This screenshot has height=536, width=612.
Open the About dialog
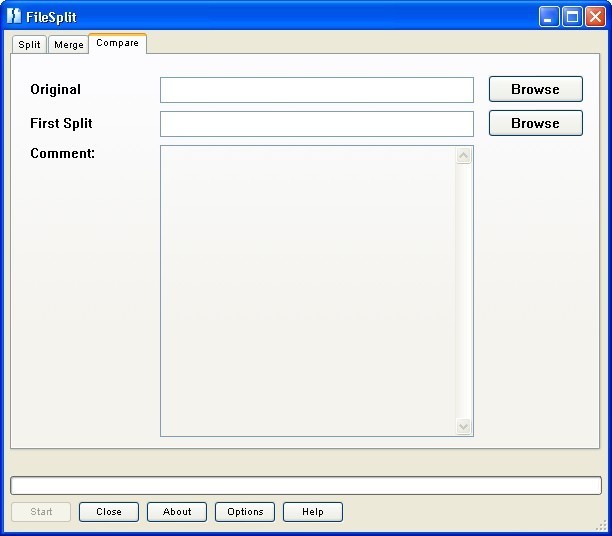(177, 512)
